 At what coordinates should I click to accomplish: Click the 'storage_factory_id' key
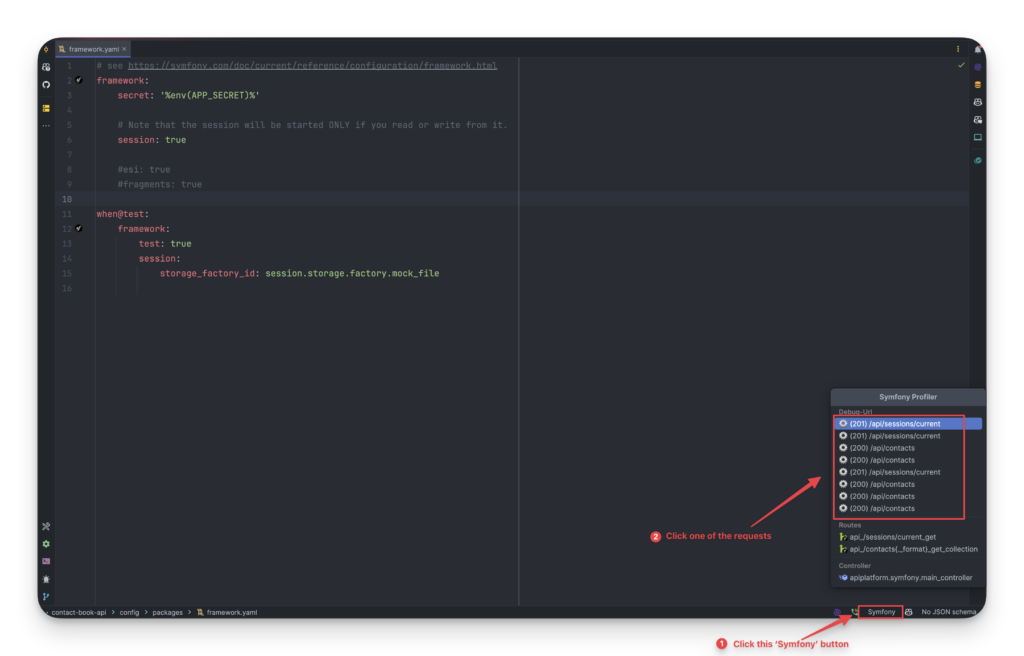tap(207, 274)
